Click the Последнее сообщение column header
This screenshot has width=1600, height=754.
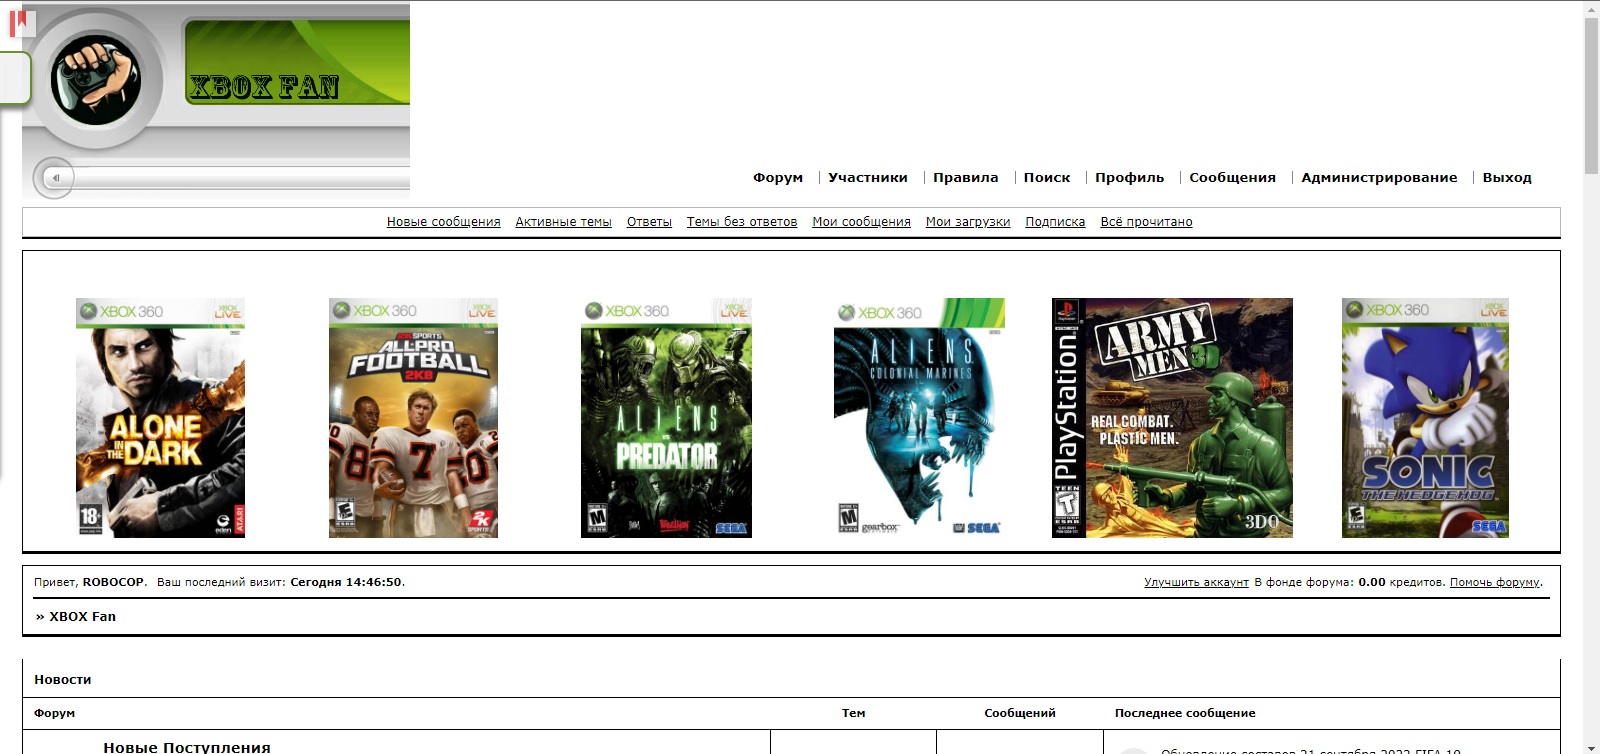pos(1185,713)
